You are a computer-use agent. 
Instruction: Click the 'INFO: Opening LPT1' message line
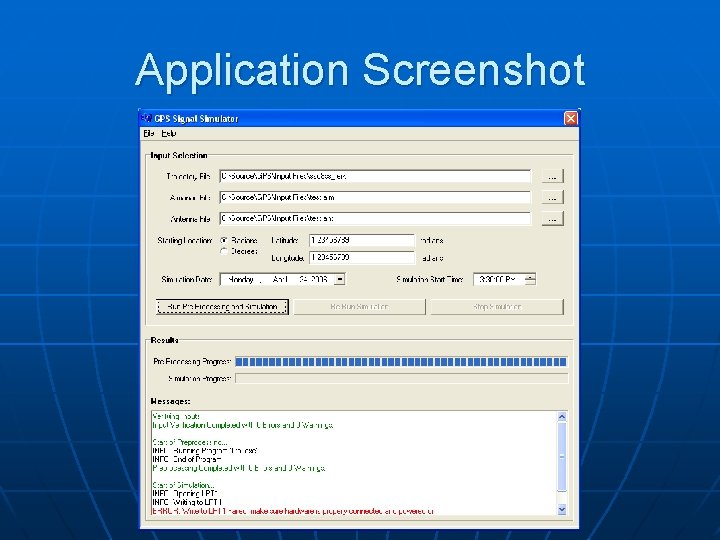185,494
